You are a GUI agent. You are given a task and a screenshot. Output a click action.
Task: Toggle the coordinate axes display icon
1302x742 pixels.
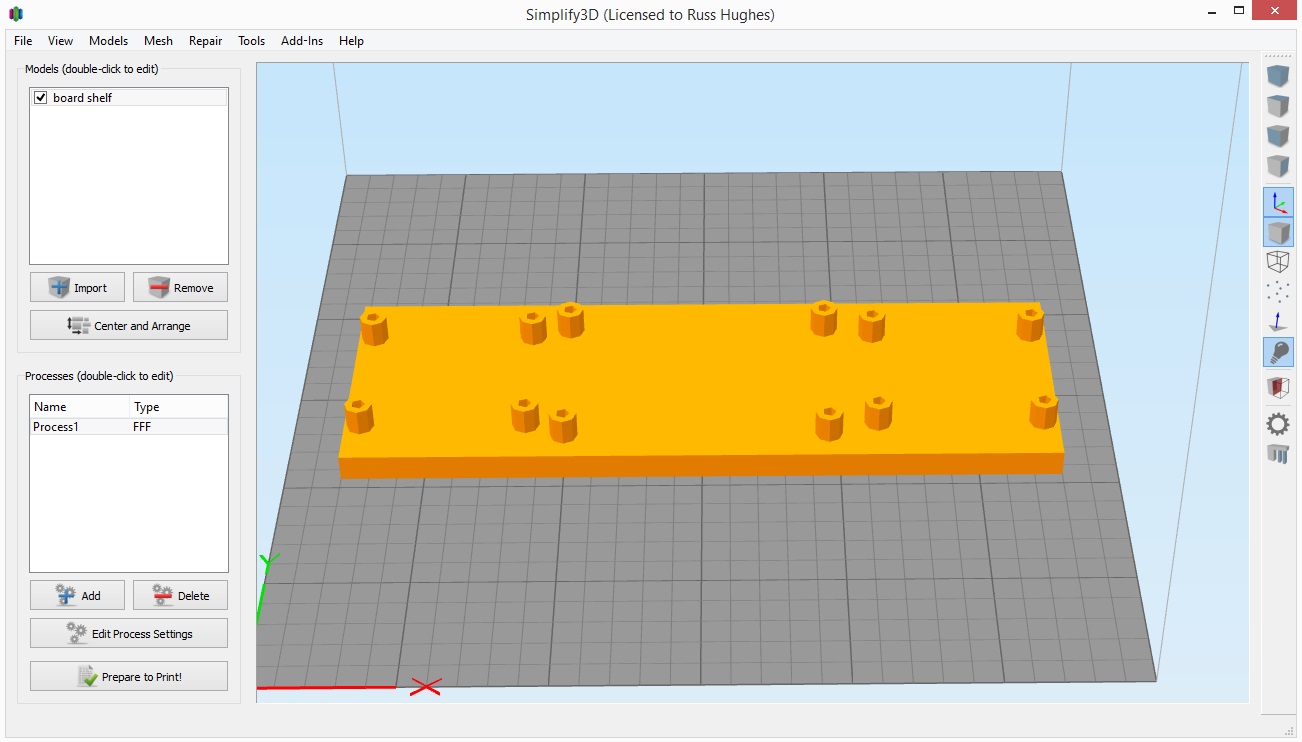[x=1278, y=203]
